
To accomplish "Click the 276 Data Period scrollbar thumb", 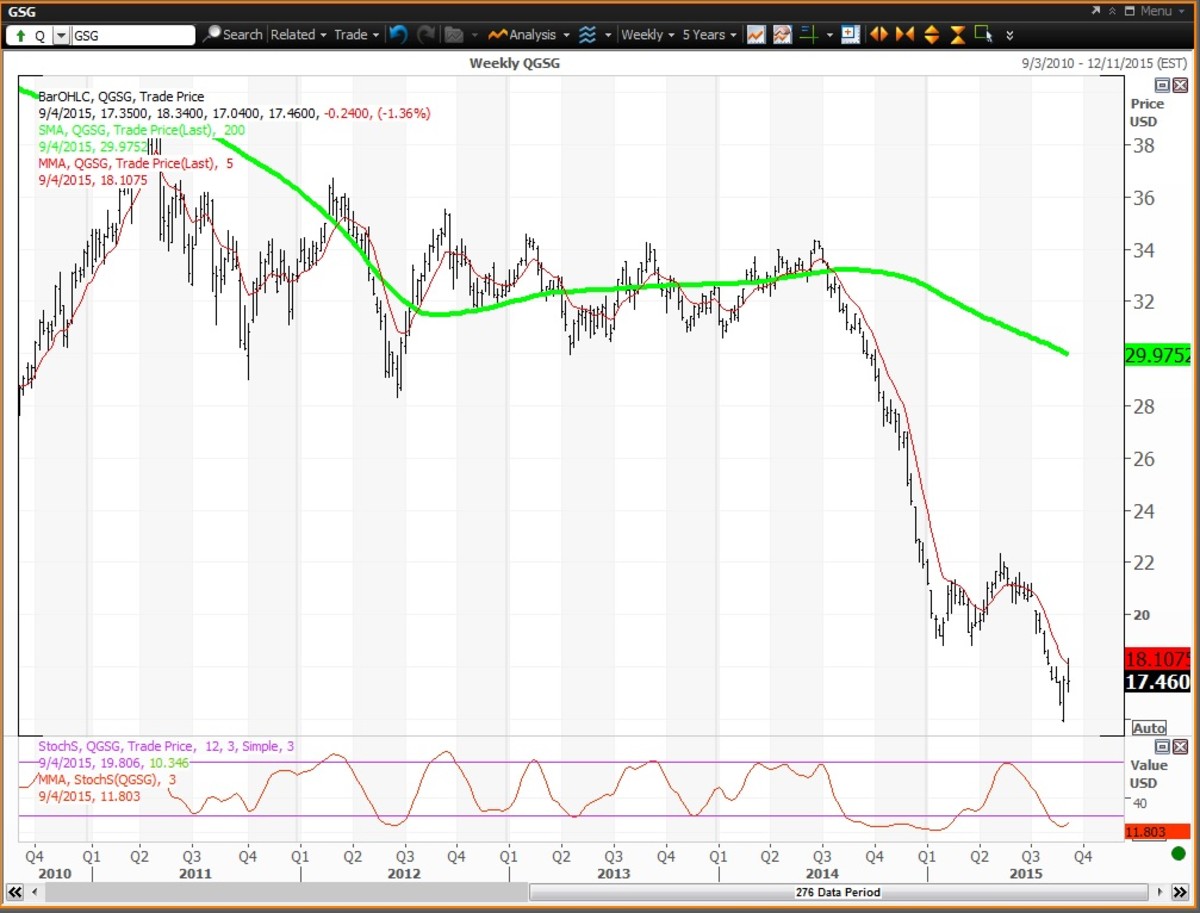I will click(836, 892).
